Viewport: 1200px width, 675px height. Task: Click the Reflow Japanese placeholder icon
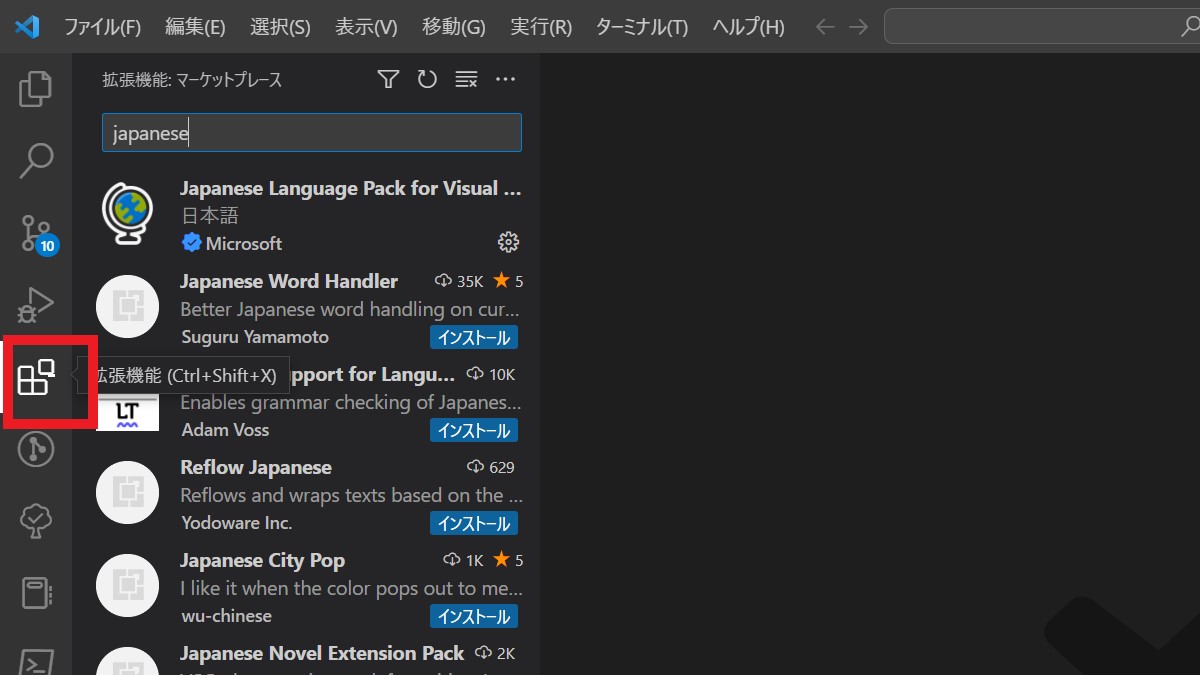(127, 492)
